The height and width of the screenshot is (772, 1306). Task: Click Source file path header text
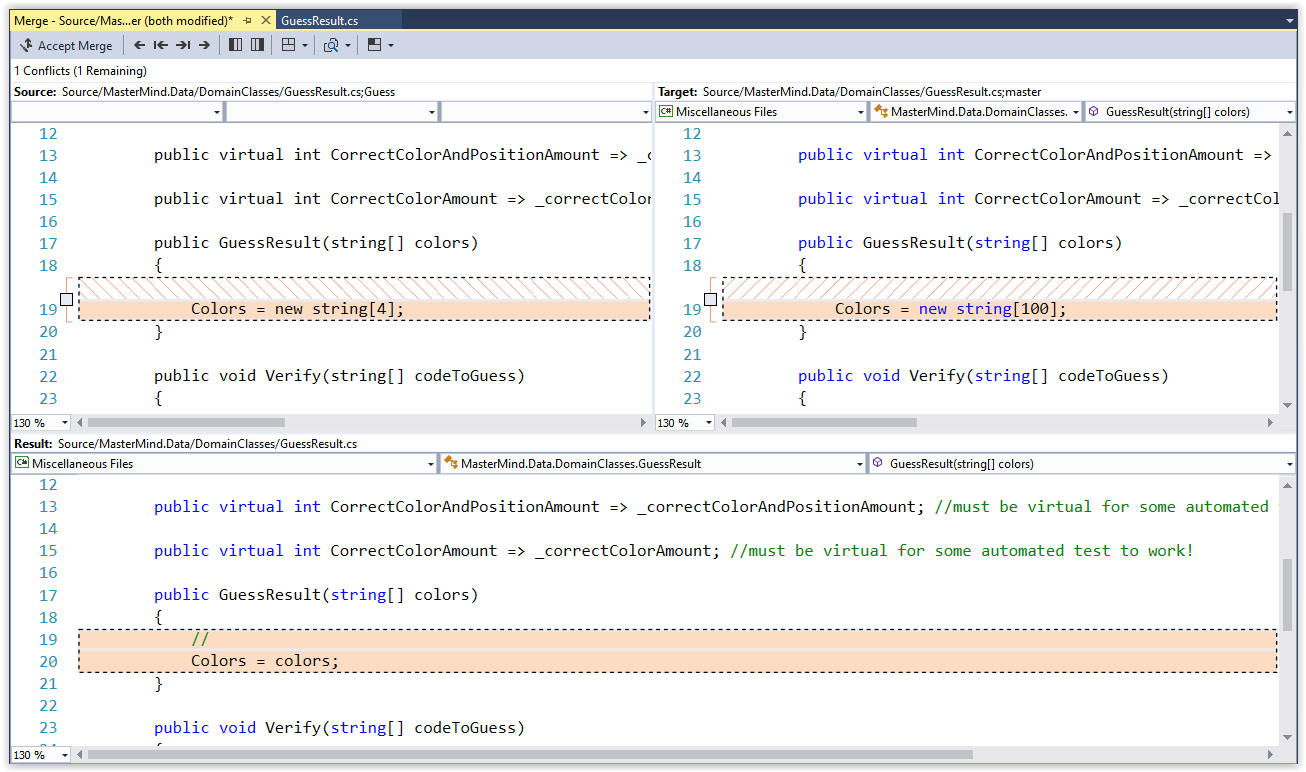pyautogui.click(x=229, y=92)
